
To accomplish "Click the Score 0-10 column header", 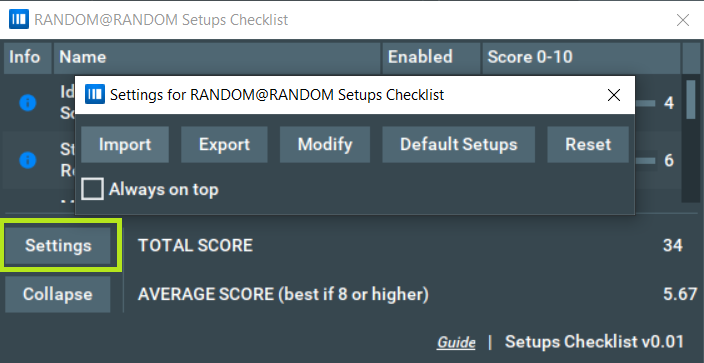I will (581, 58).
